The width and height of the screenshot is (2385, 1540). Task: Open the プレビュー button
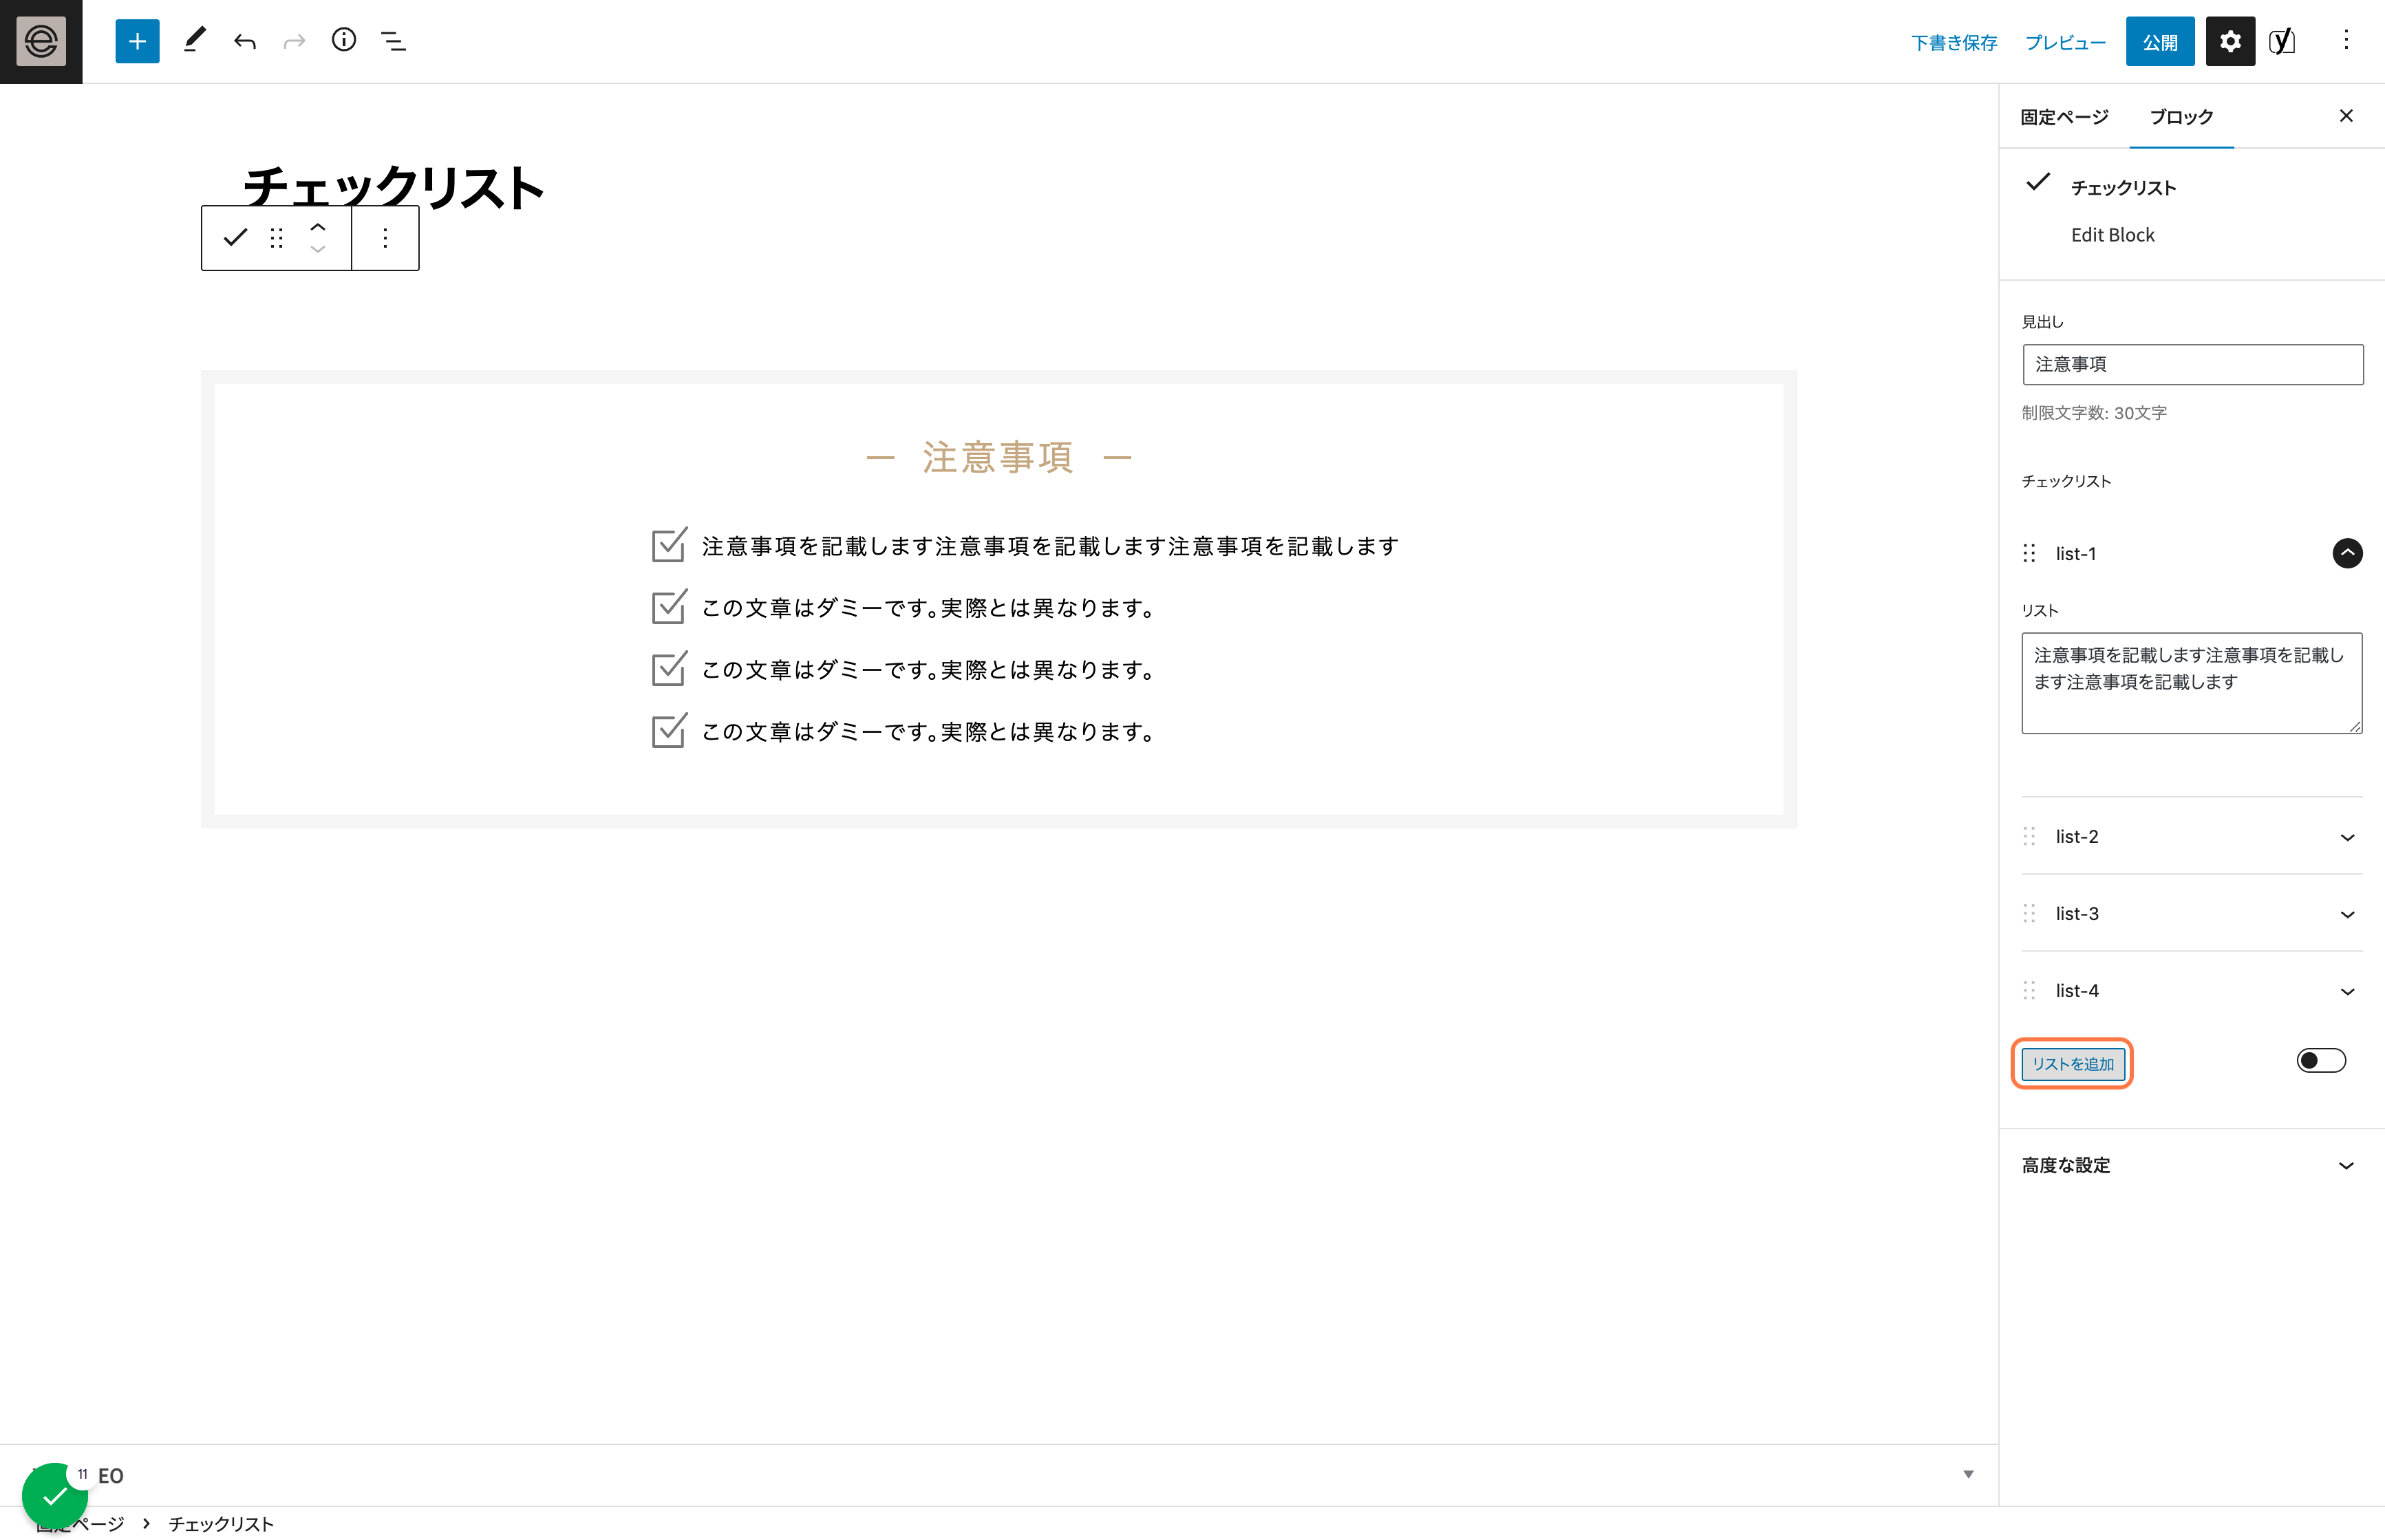pyautogui.click(x=2065, y=42)
